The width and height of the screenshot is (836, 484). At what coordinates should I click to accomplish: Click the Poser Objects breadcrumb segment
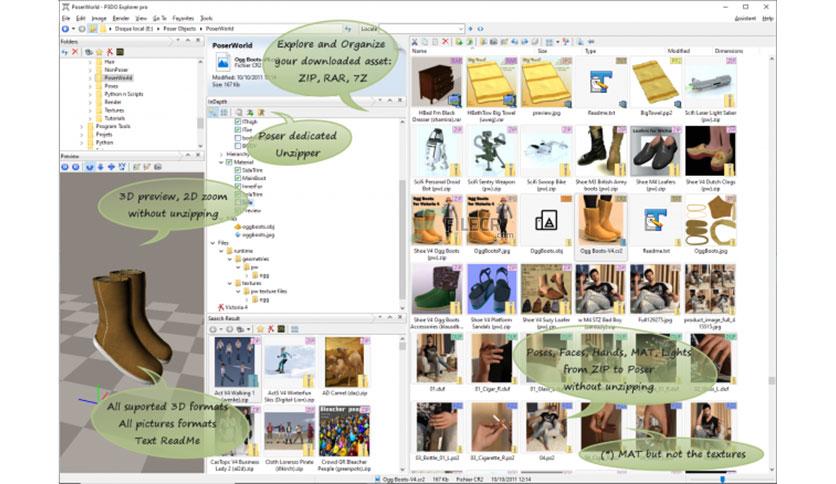[179, 28]
